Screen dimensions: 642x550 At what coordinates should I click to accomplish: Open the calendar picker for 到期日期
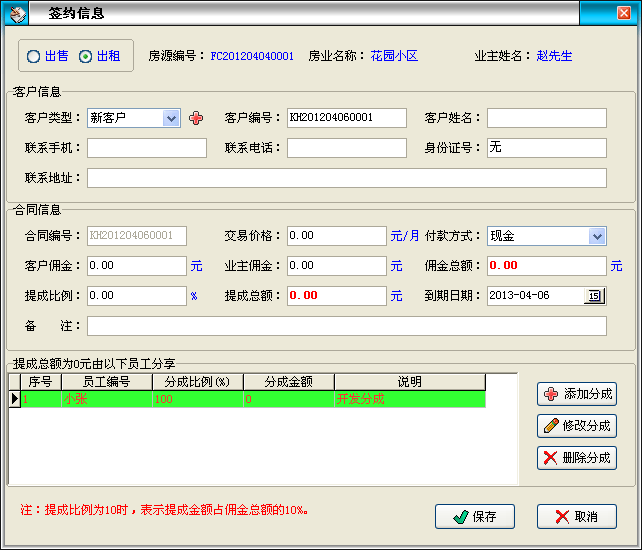[x=594, y=296]
